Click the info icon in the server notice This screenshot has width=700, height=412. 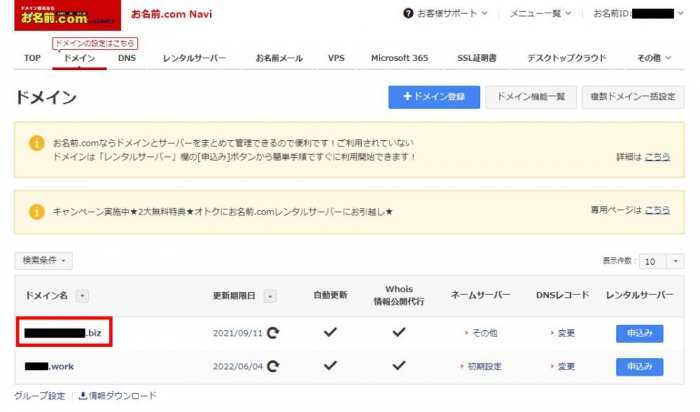37,143
